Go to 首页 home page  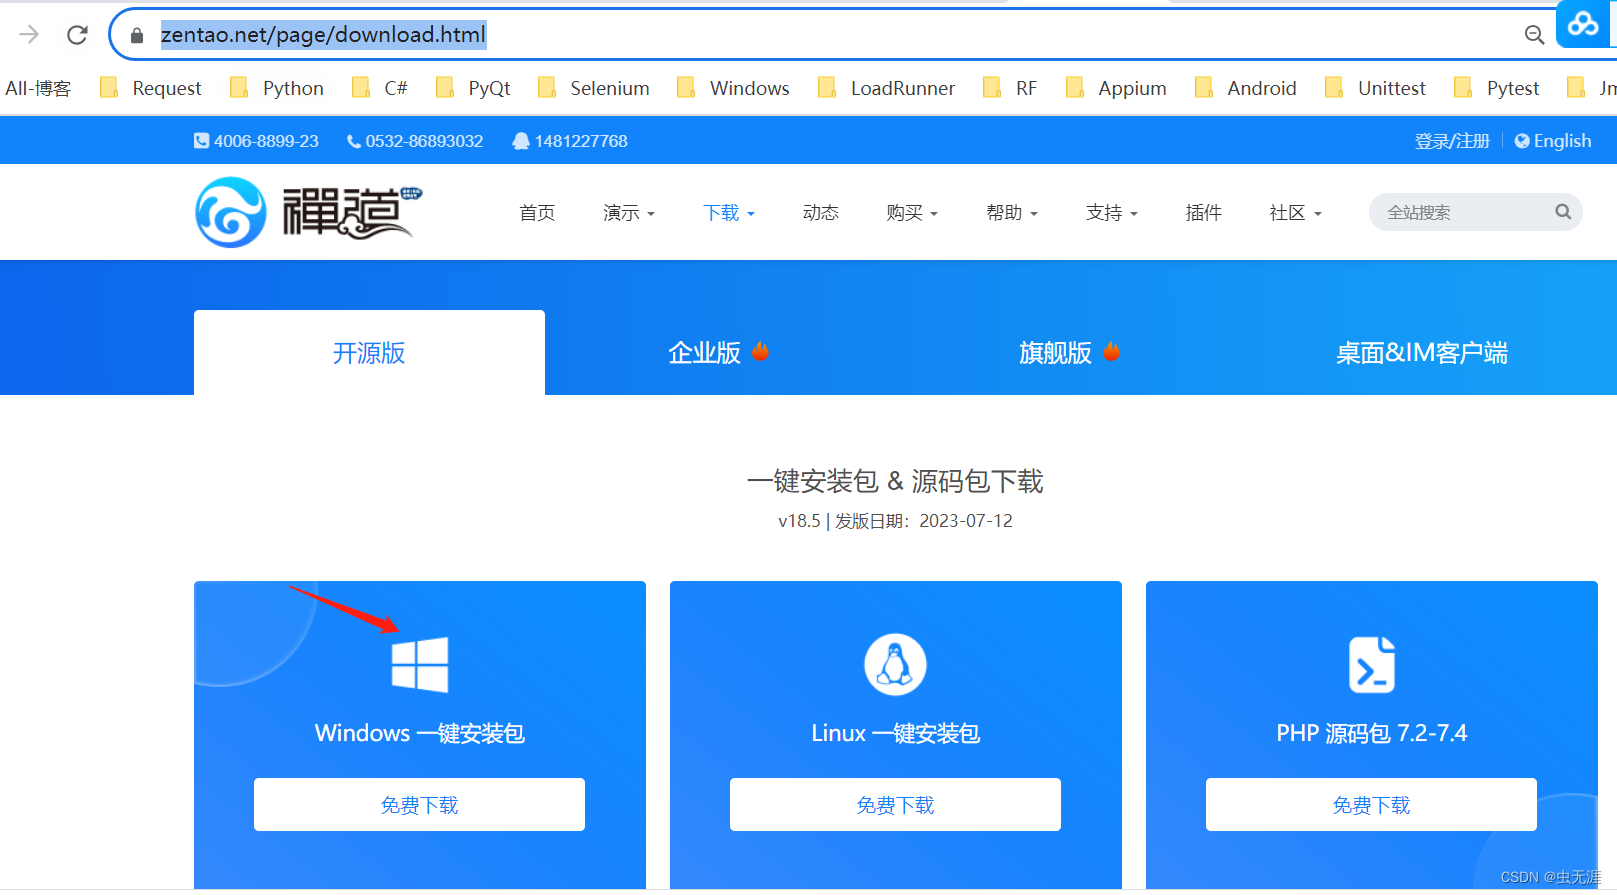[x=537, y=212]
